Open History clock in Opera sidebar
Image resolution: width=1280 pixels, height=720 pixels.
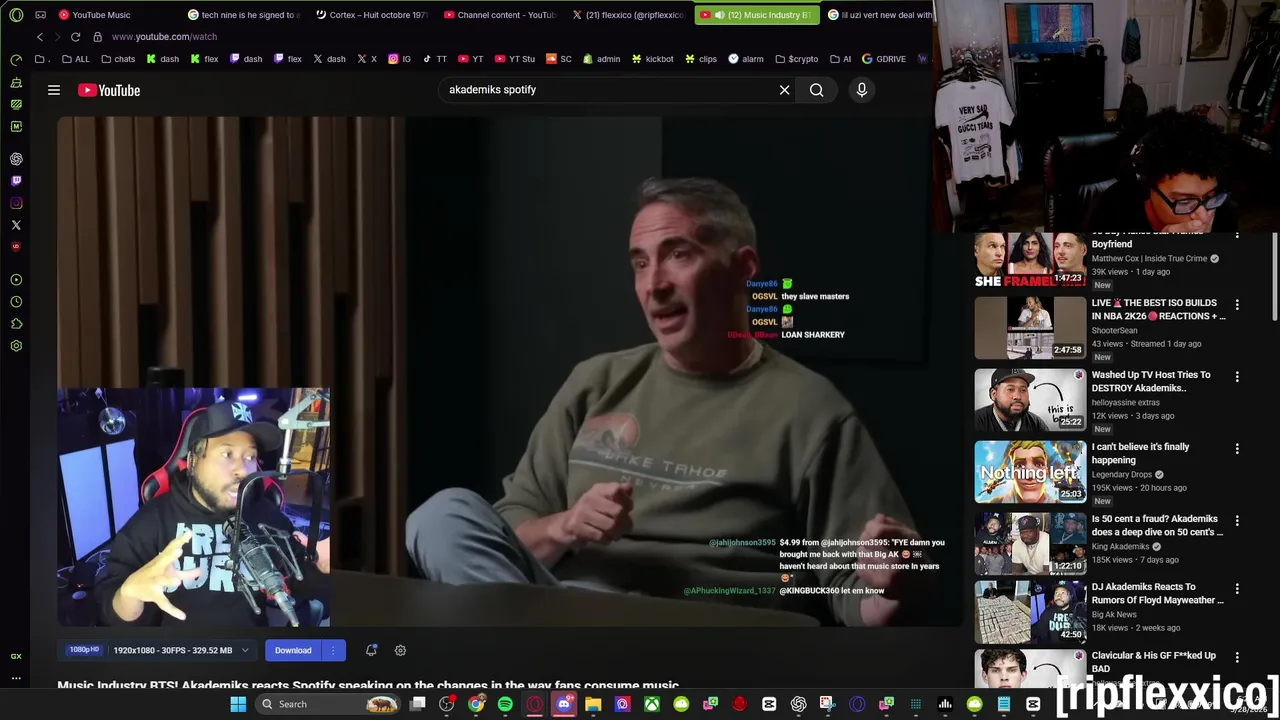pyautogui.click(x=16, y=302)
